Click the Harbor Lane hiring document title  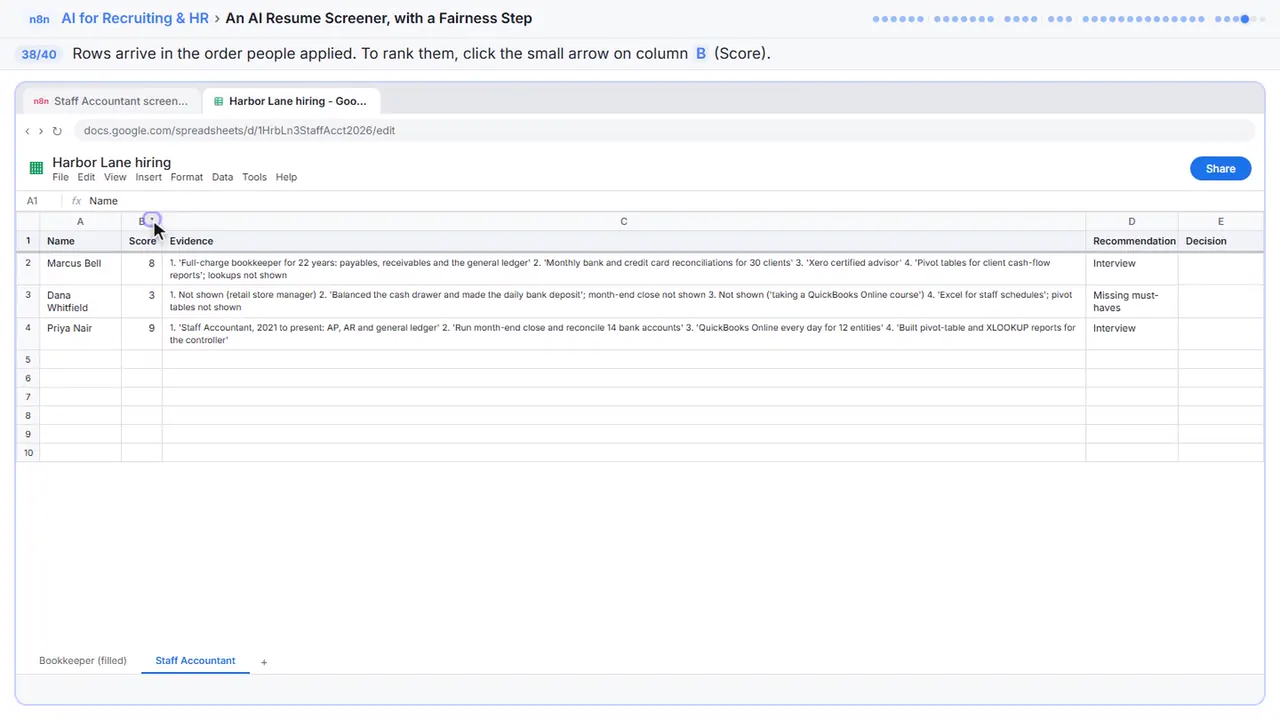(x=111, y=162)
